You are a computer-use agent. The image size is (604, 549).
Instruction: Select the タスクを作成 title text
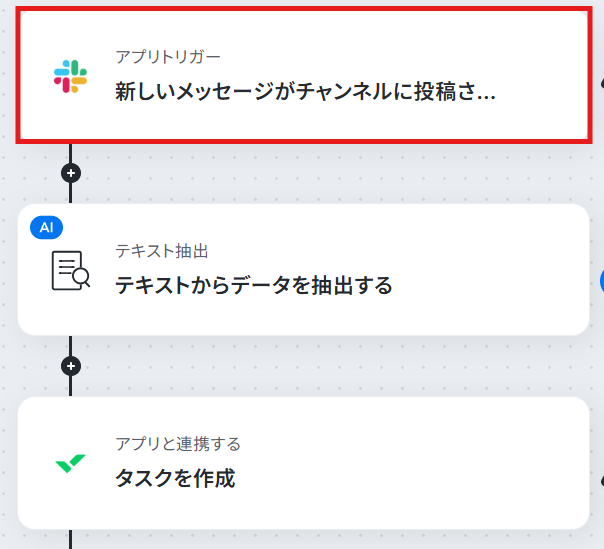(175, 478)
